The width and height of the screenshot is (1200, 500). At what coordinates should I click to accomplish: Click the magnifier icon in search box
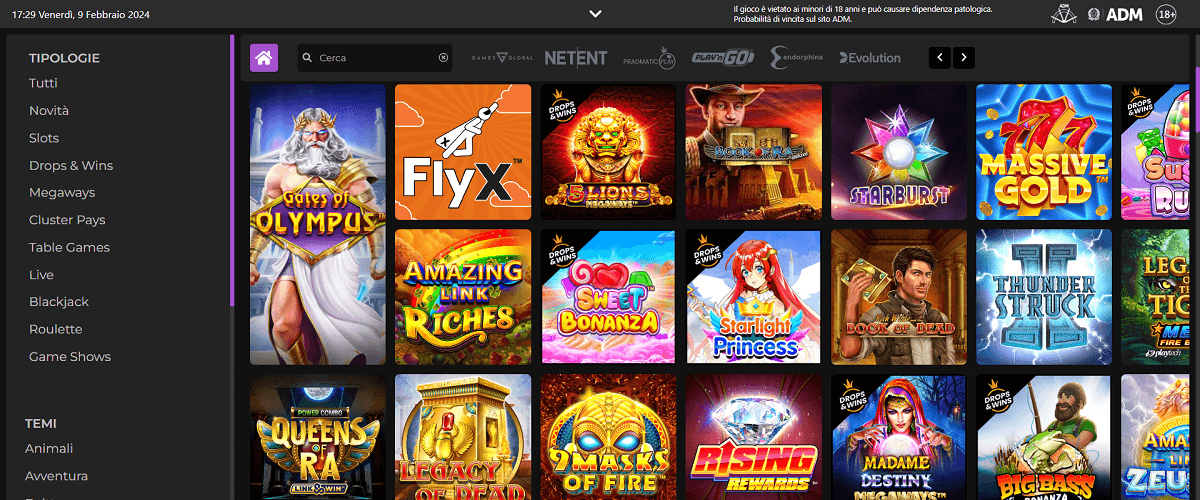pyautogui.click(x=308, y=58)
